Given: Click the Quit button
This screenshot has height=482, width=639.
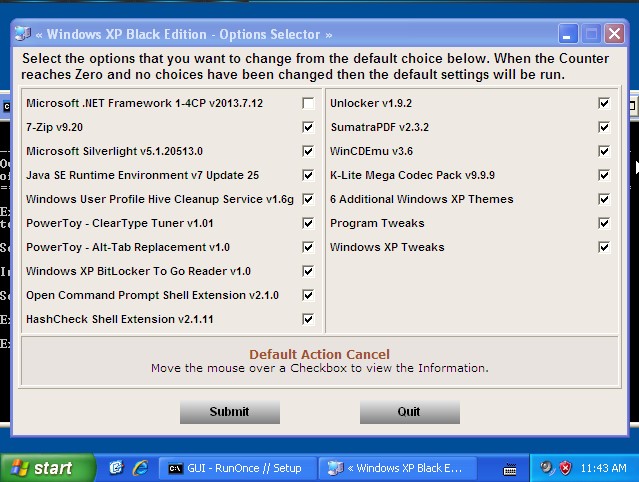Looking at the screenshot, I should coord(410,412).
